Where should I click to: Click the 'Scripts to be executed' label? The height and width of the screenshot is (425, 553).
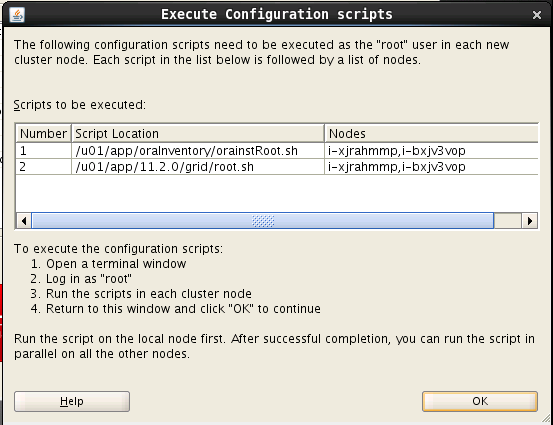click(x=80, y=105)
